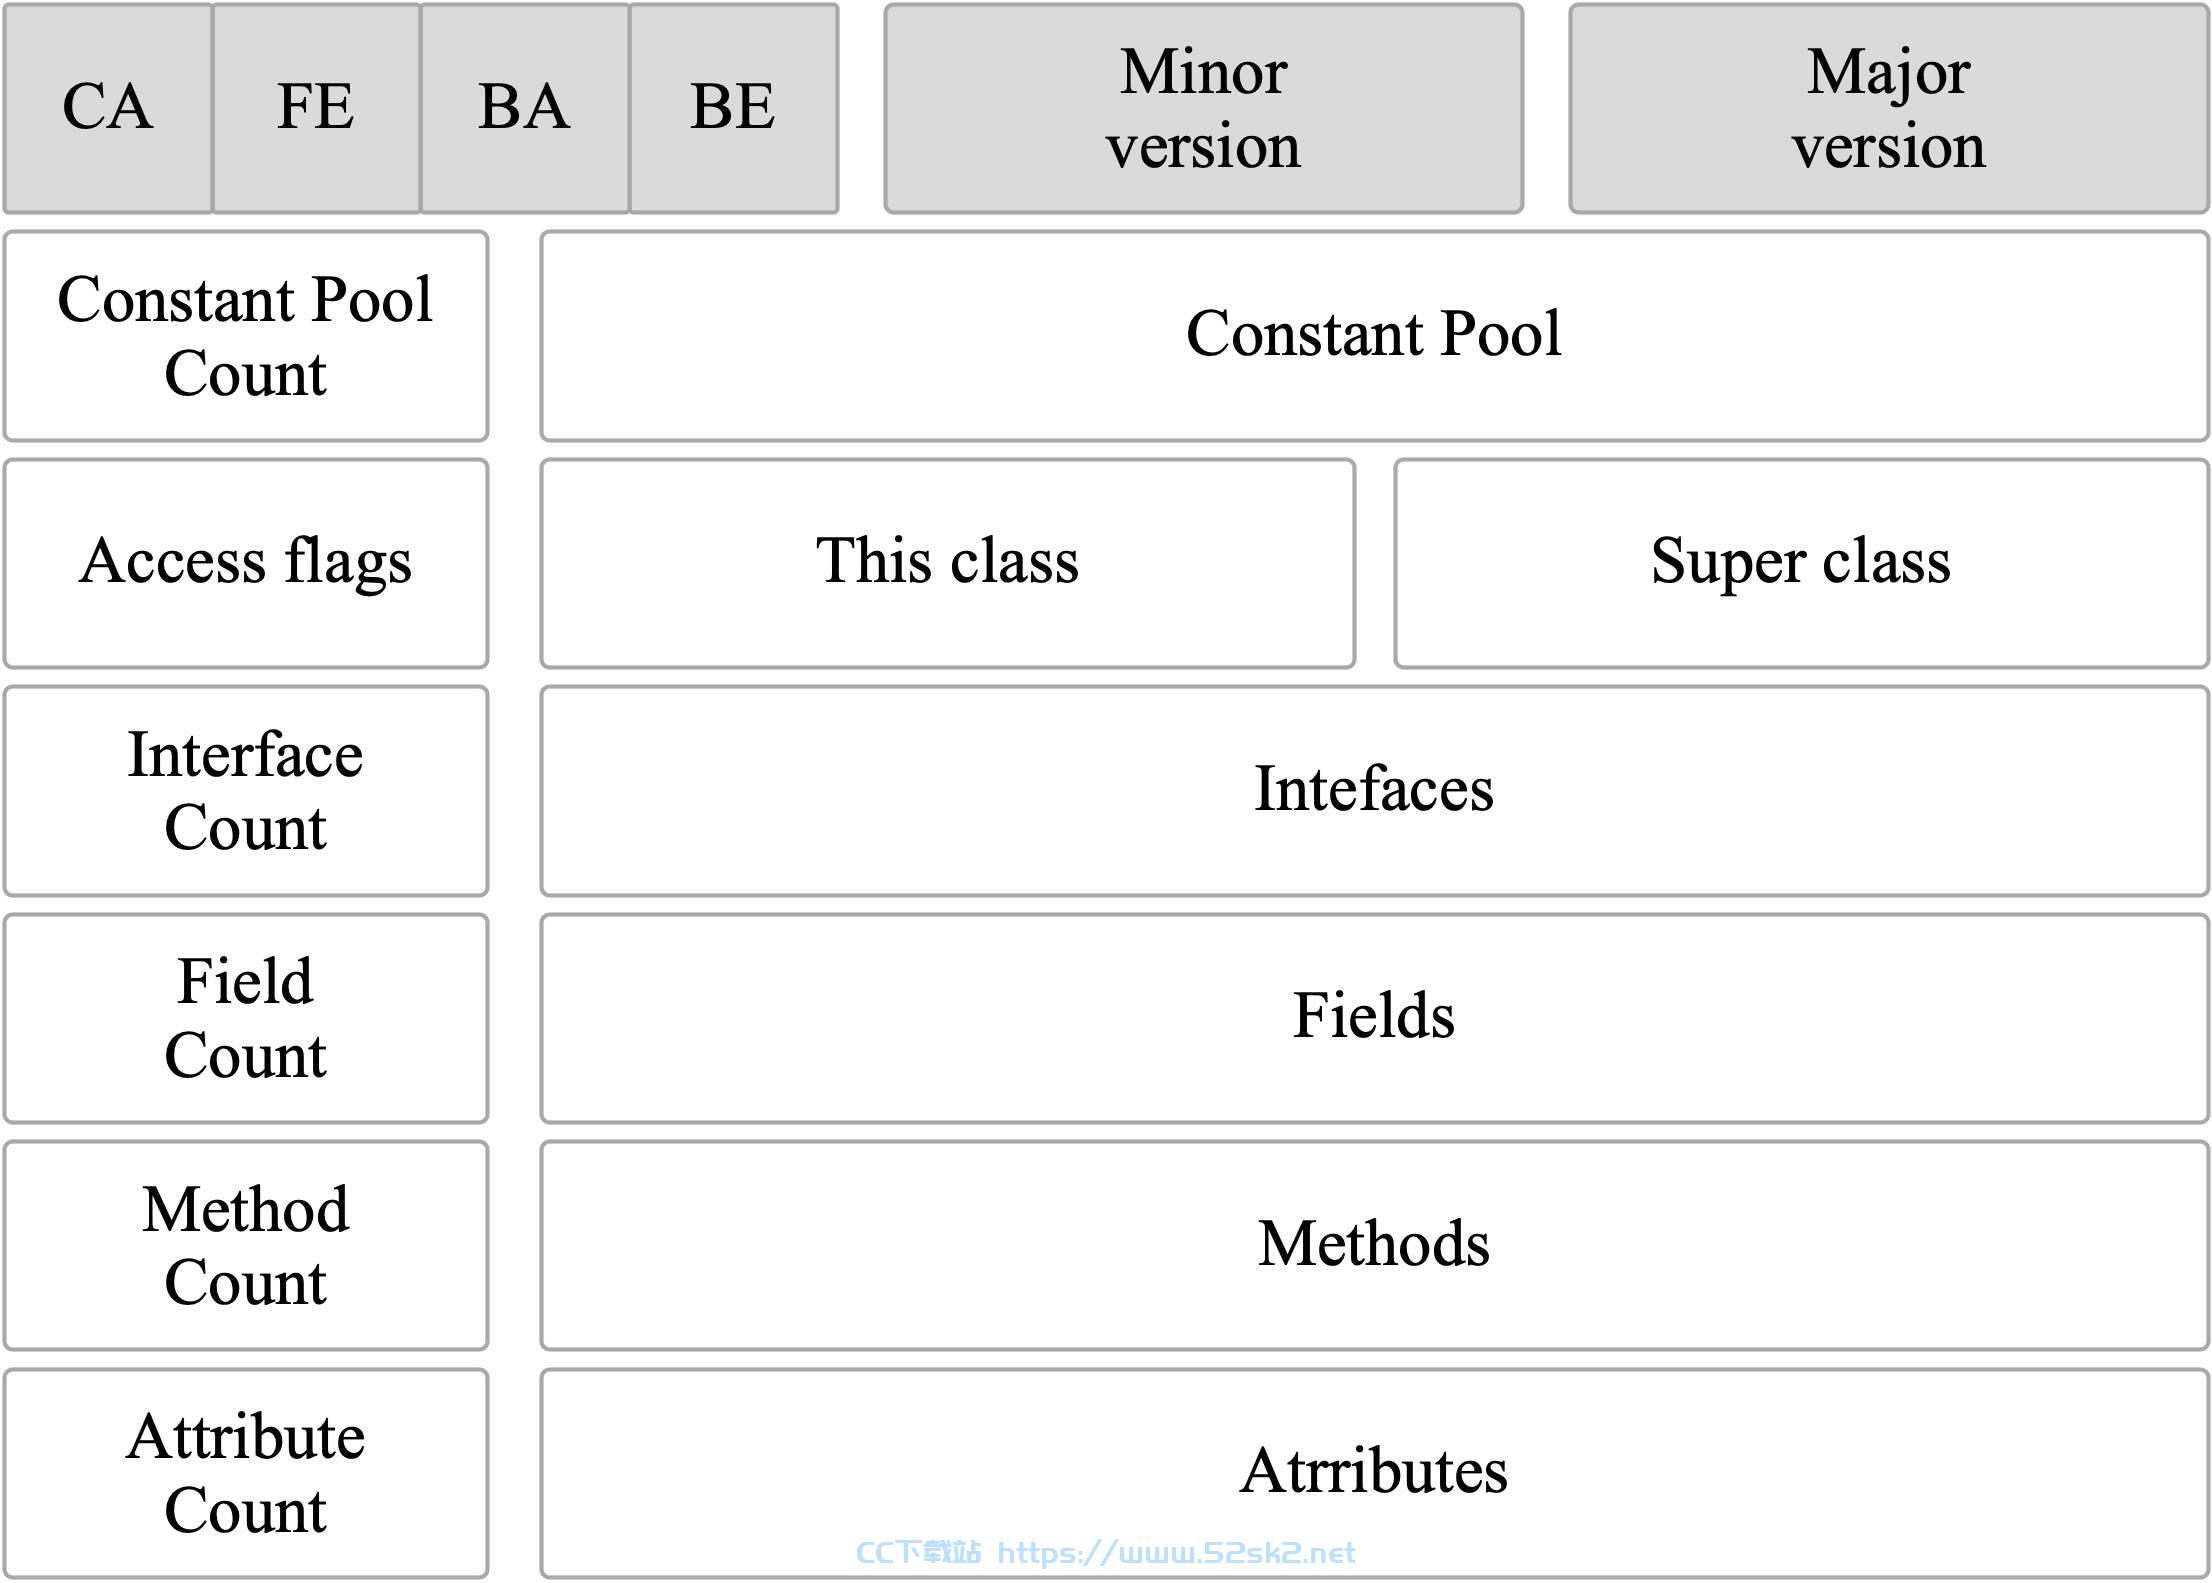Select the Attribute Count box
Screen dimensions: 2212x1583
[x=246, y=1474]
